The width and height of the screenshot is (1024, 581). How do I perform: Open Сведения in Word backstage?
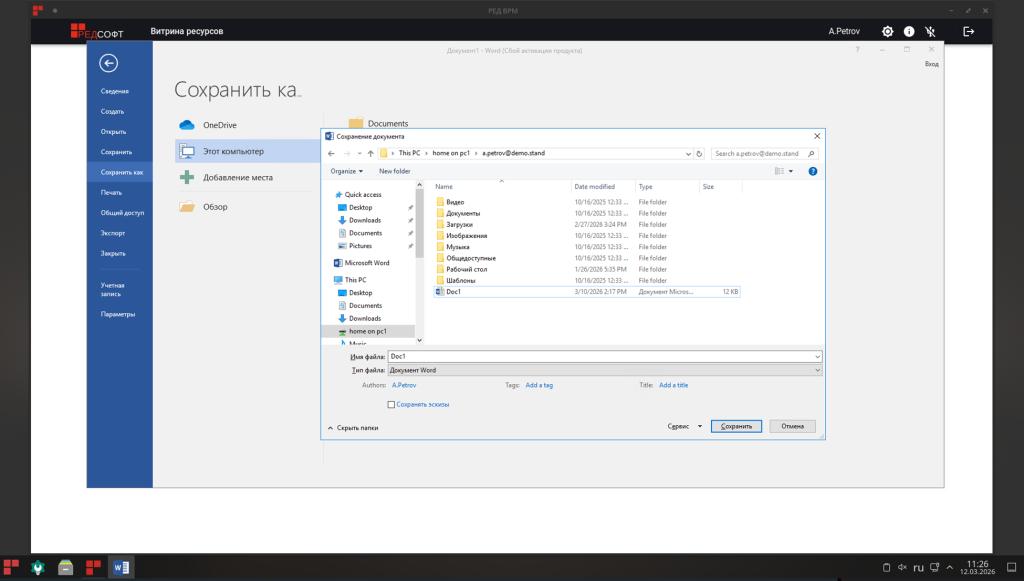114,91
